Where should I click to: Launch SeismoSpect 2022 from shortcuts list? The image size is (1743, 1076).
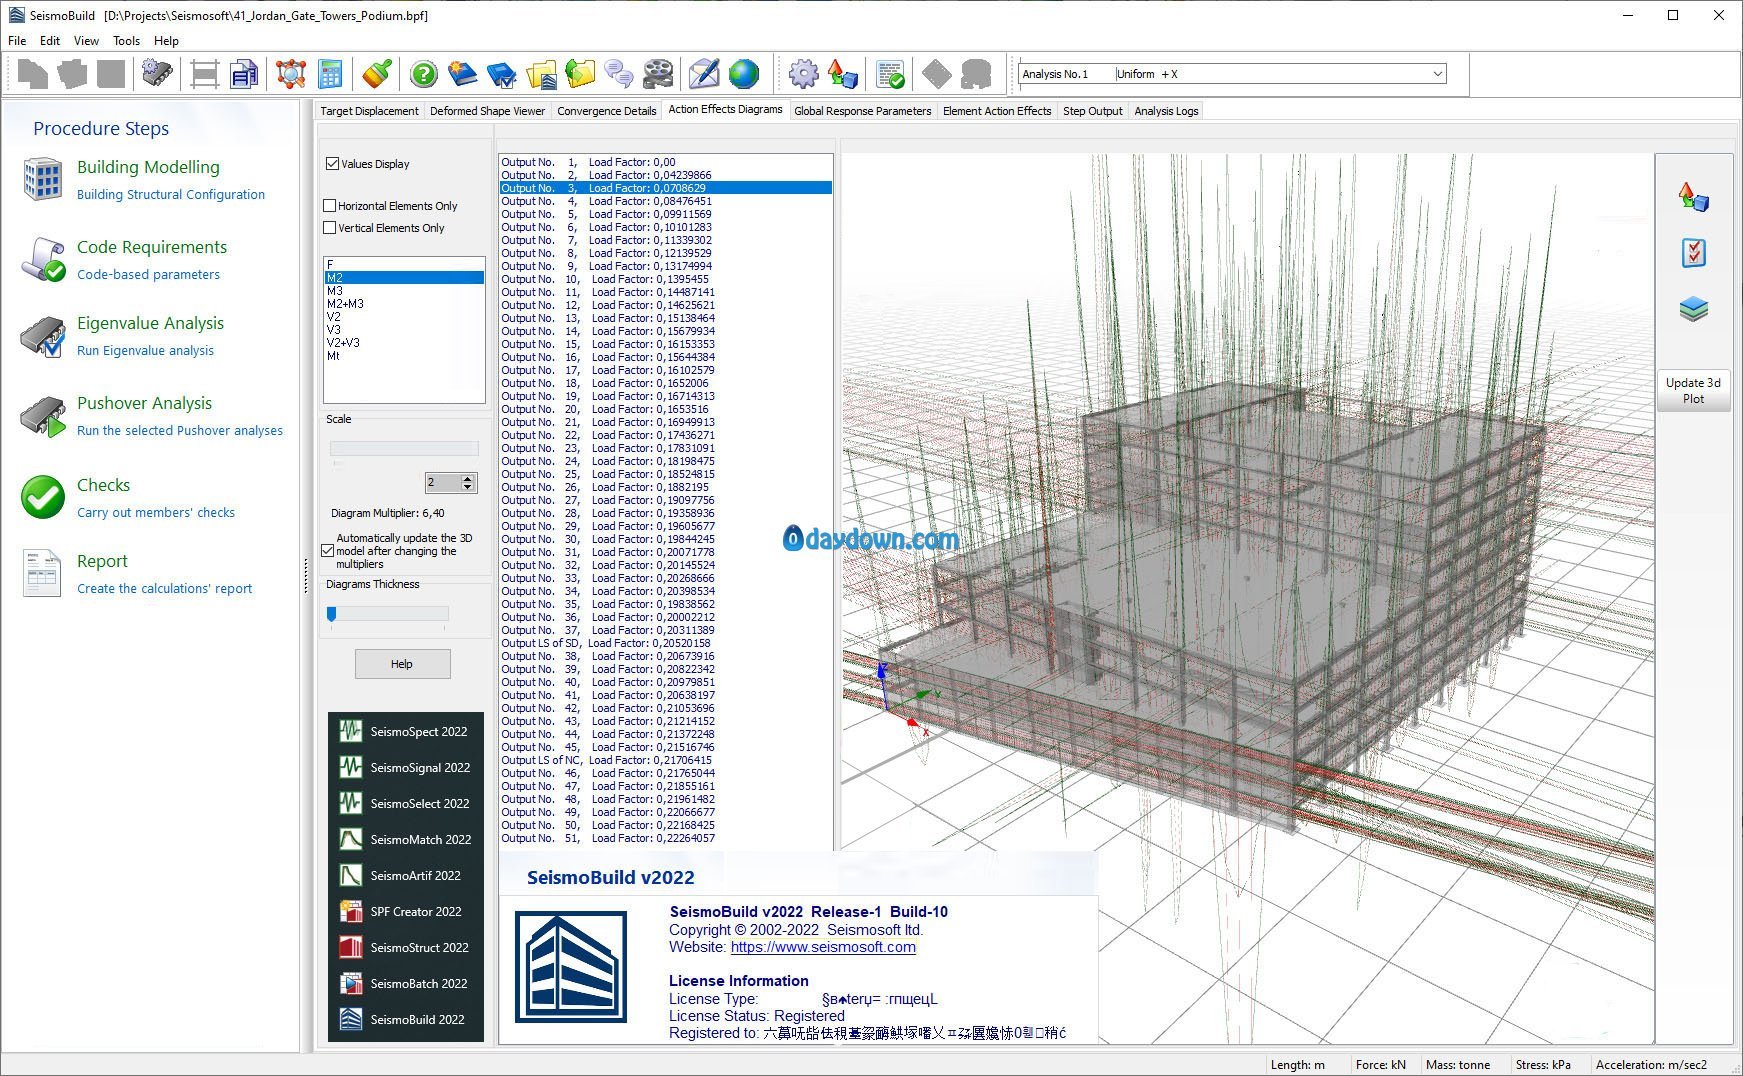click(405, 731)
